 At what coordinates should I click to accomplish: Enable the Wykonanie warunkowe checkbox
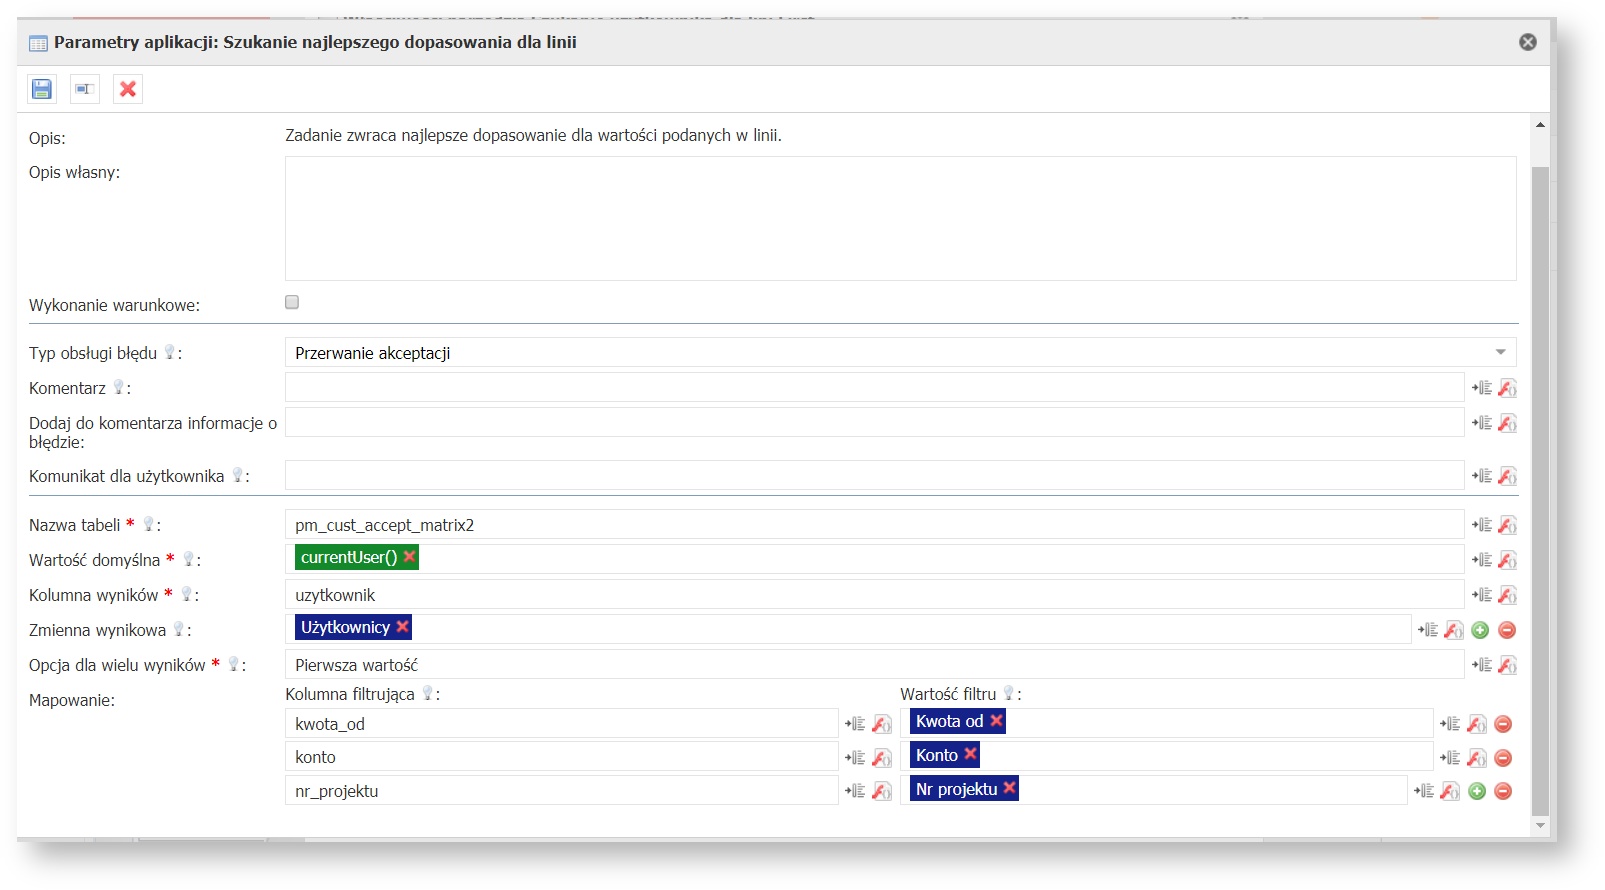(292, 302)
